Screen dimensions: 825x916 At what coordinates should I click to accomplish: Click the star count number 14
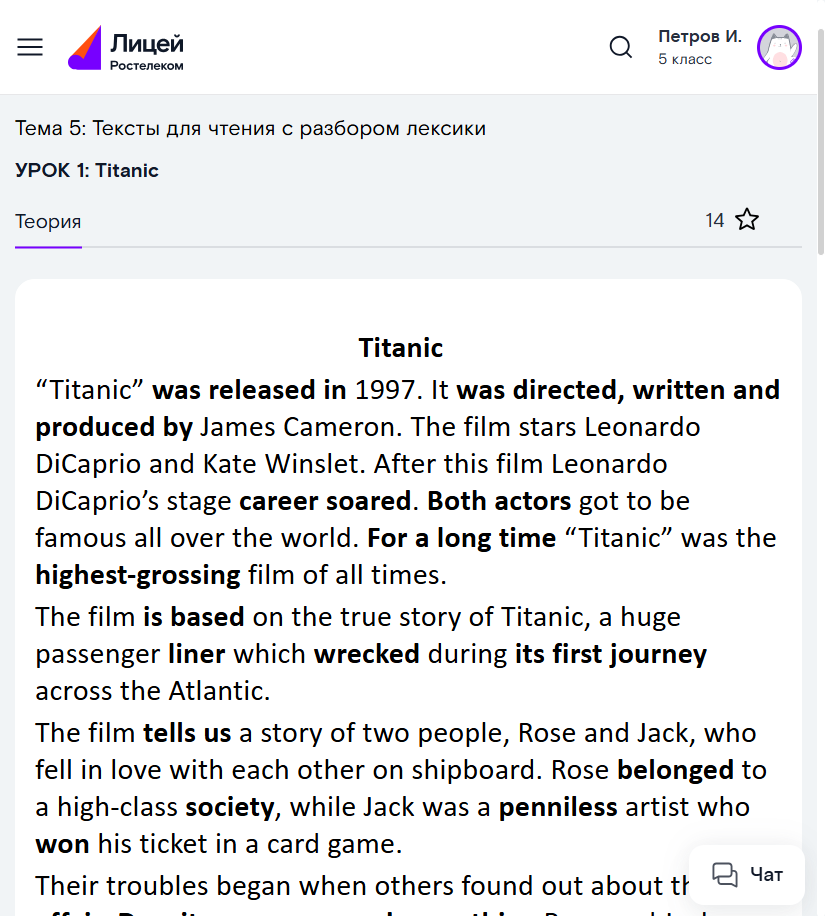tap(714, 220)
